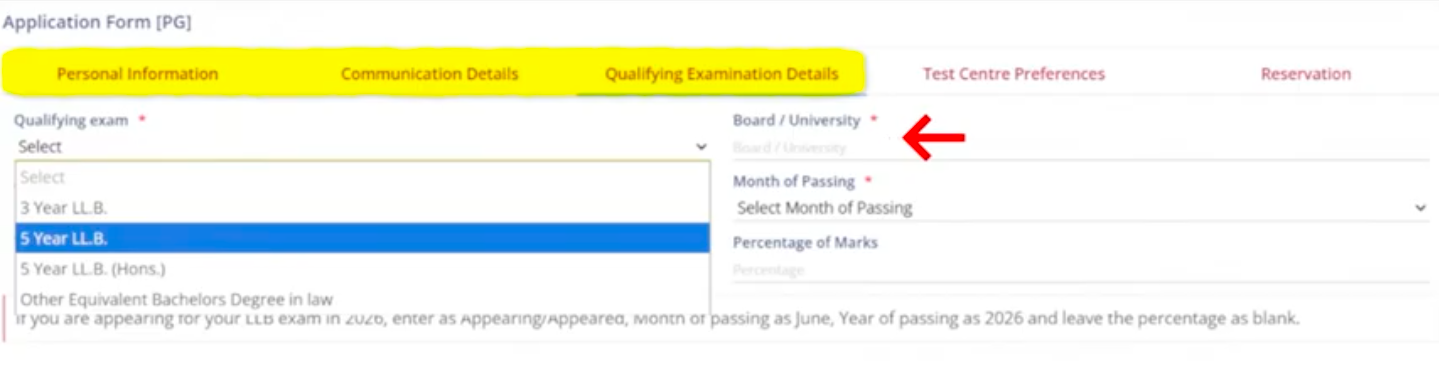Go to Test Centre Preferences tab
The height and width of the screenshot is (367, 1439).
[x=1013, y=74]
